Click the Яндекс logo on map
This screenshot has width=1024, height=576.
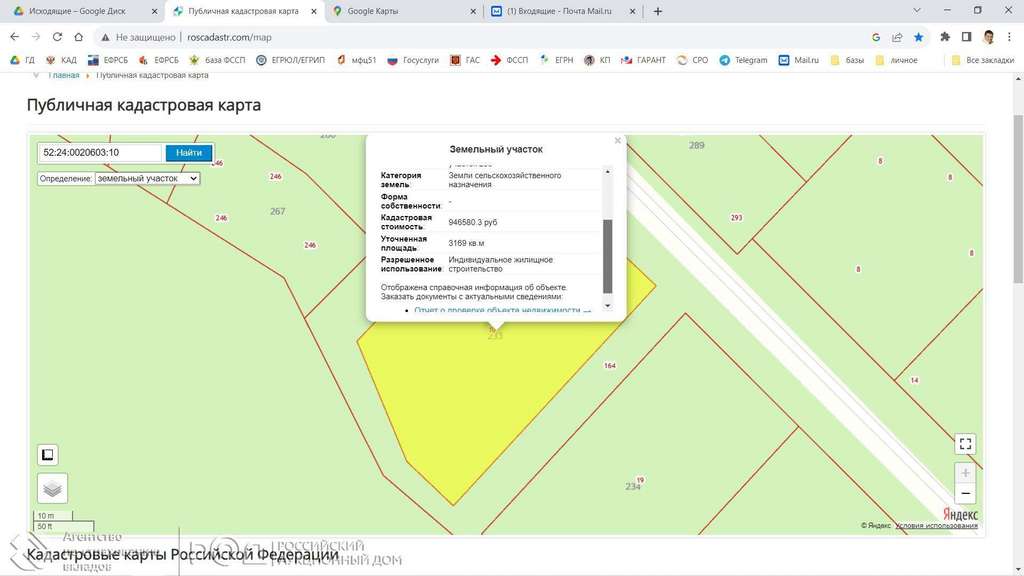click(960, 515)
